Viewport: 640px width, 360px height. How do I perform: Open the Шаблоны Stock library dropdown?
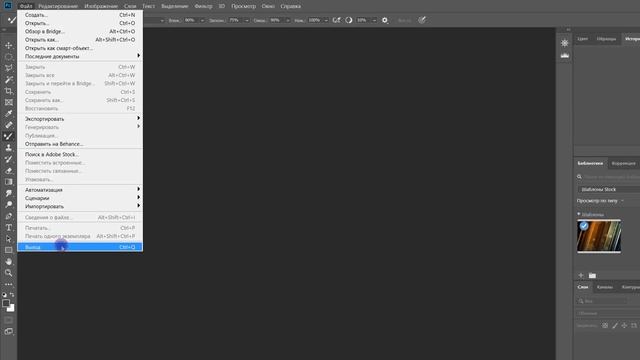pyautogui.click(x=609, y=189)
